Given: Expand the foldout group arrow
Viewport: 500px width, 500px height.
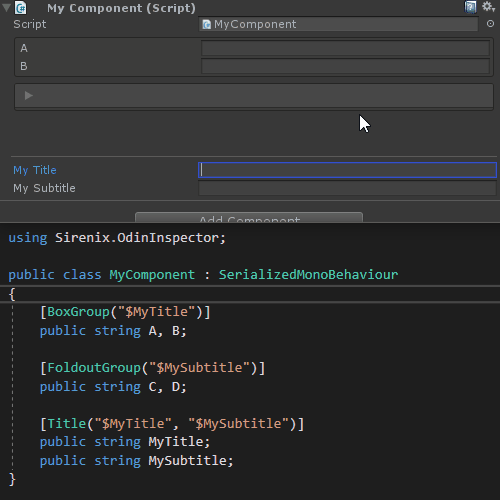Looking at the screenshot, I should 29,96.
